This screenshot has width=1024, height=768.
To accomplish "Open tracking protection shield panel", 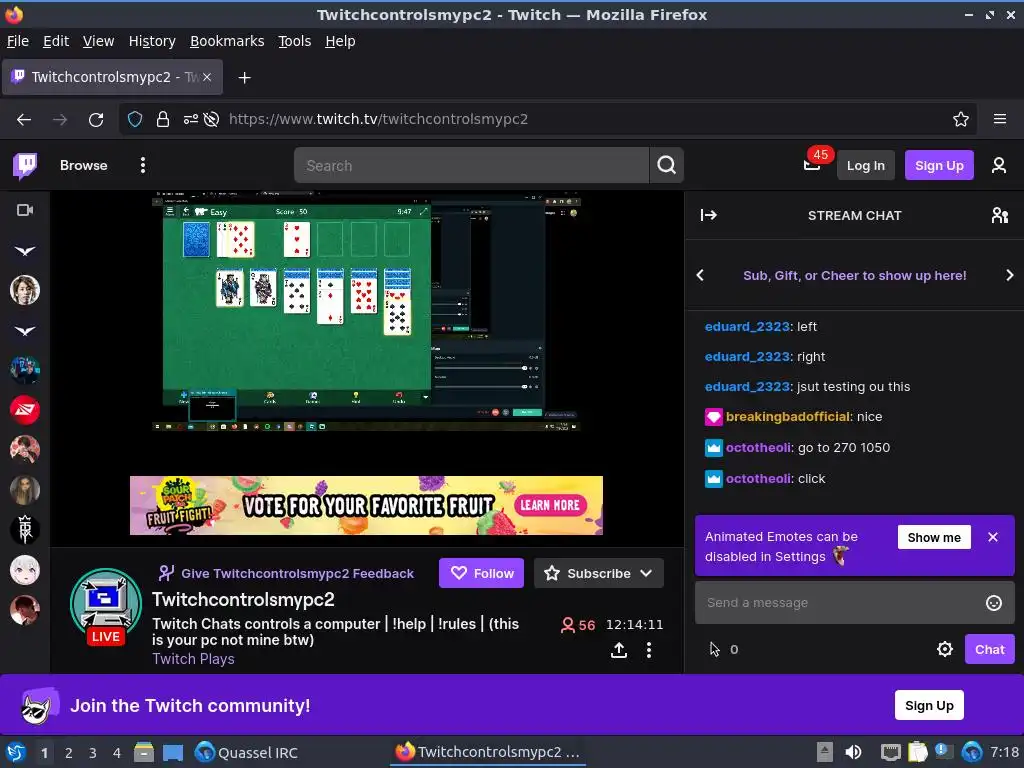I will click(135, 120).
